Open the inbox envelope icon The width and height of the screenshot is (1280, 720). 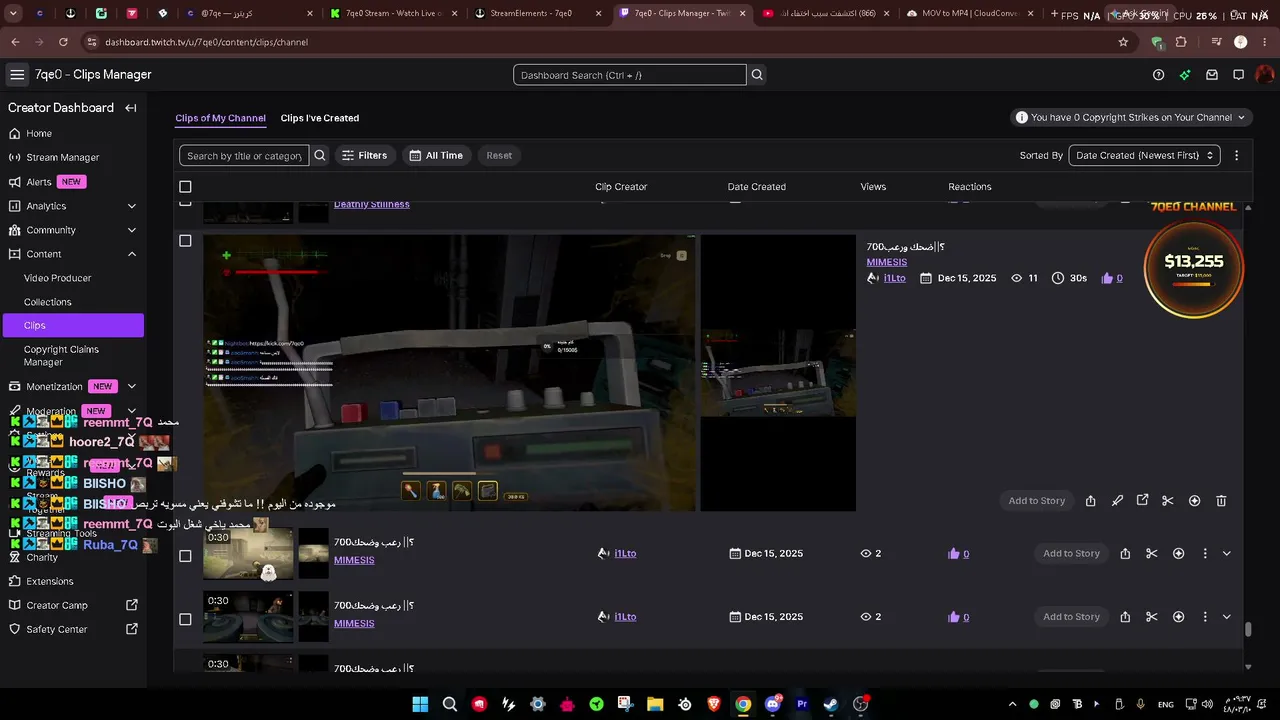pyautogui.click(x=1212, y=75)
